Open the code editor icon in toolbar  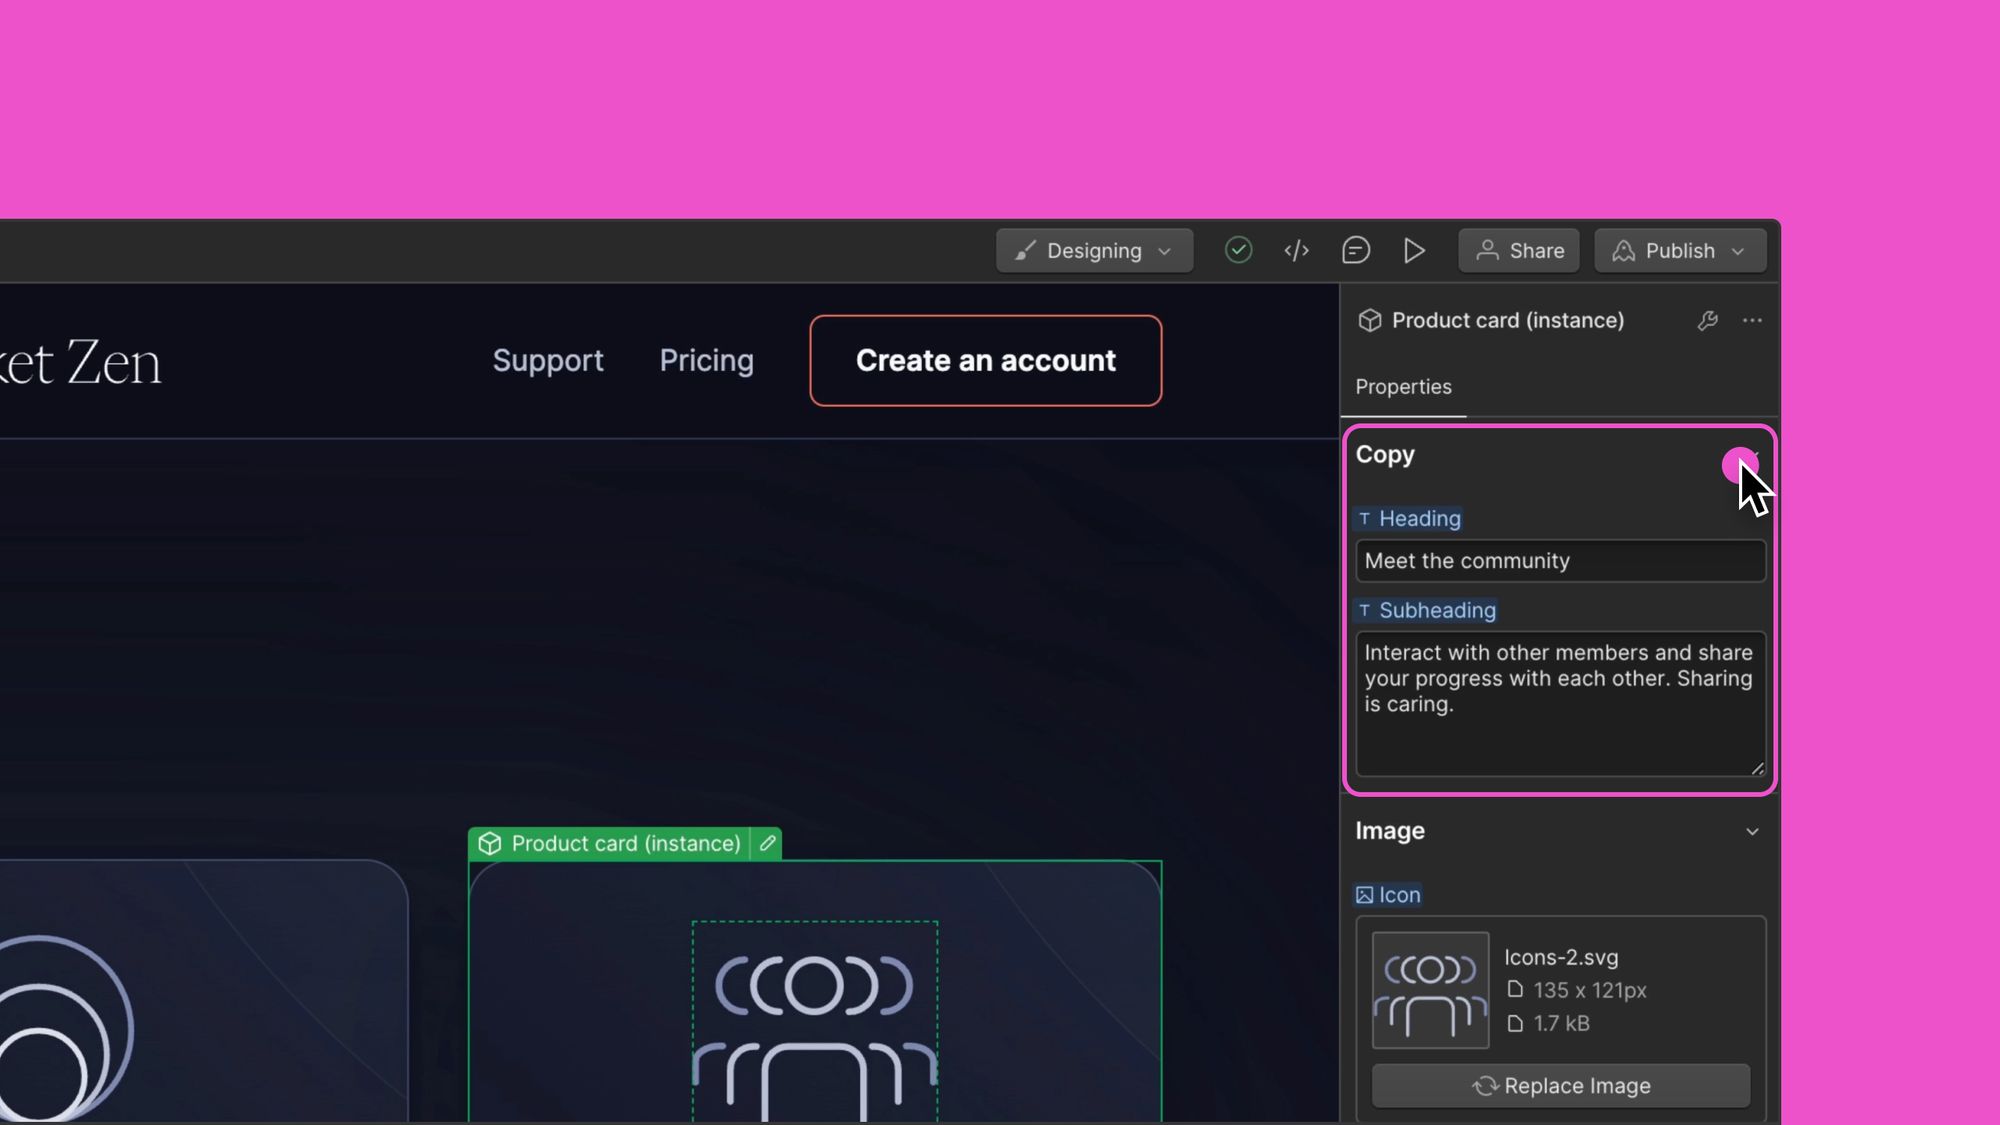click(1296, 250)
